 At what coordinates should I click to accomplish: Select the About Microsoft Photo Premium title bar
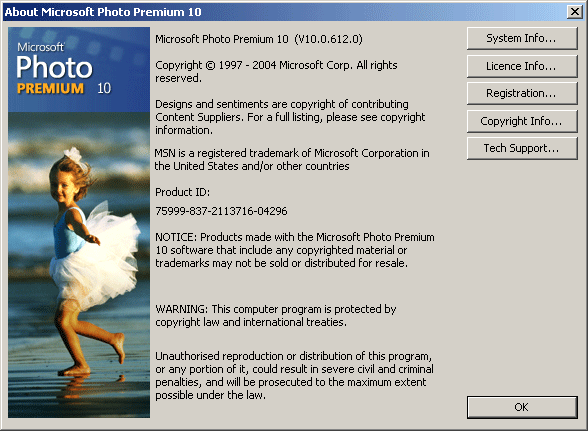pyautogui.click(x=285, y=12)
